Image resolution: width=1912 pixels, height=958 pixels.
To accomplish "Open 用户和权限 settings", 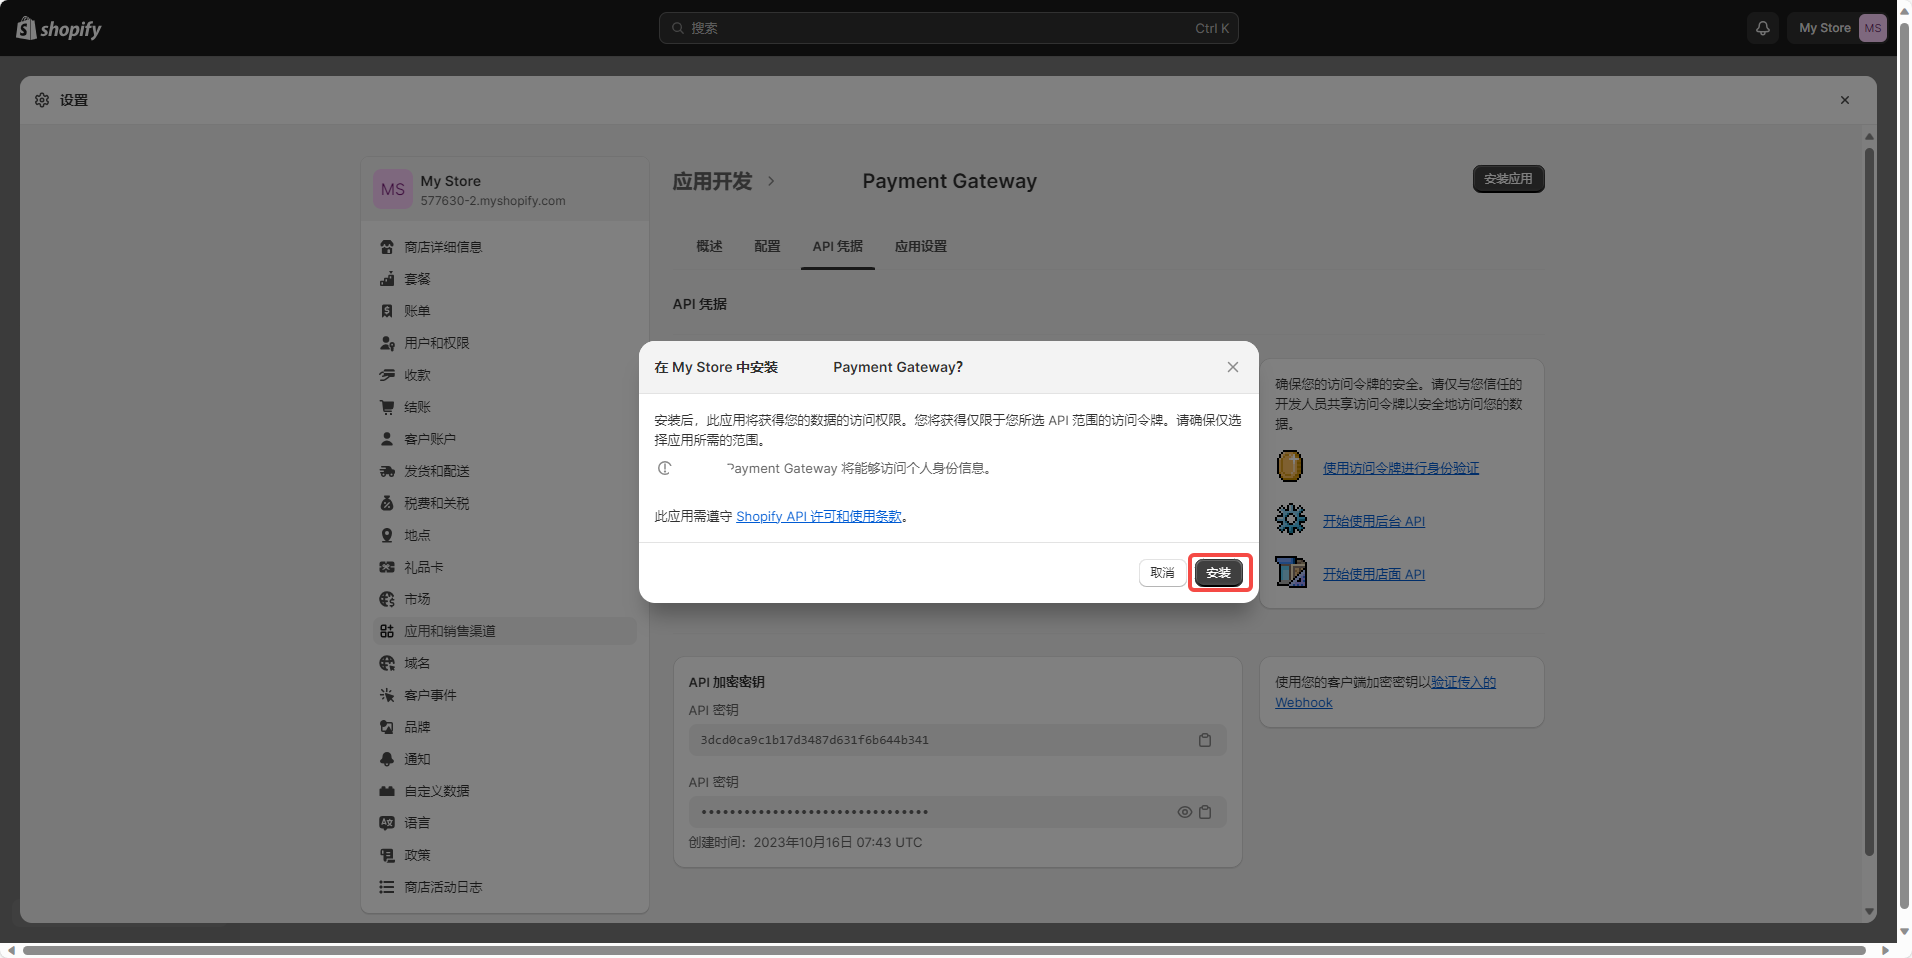I will pos(505,343).
